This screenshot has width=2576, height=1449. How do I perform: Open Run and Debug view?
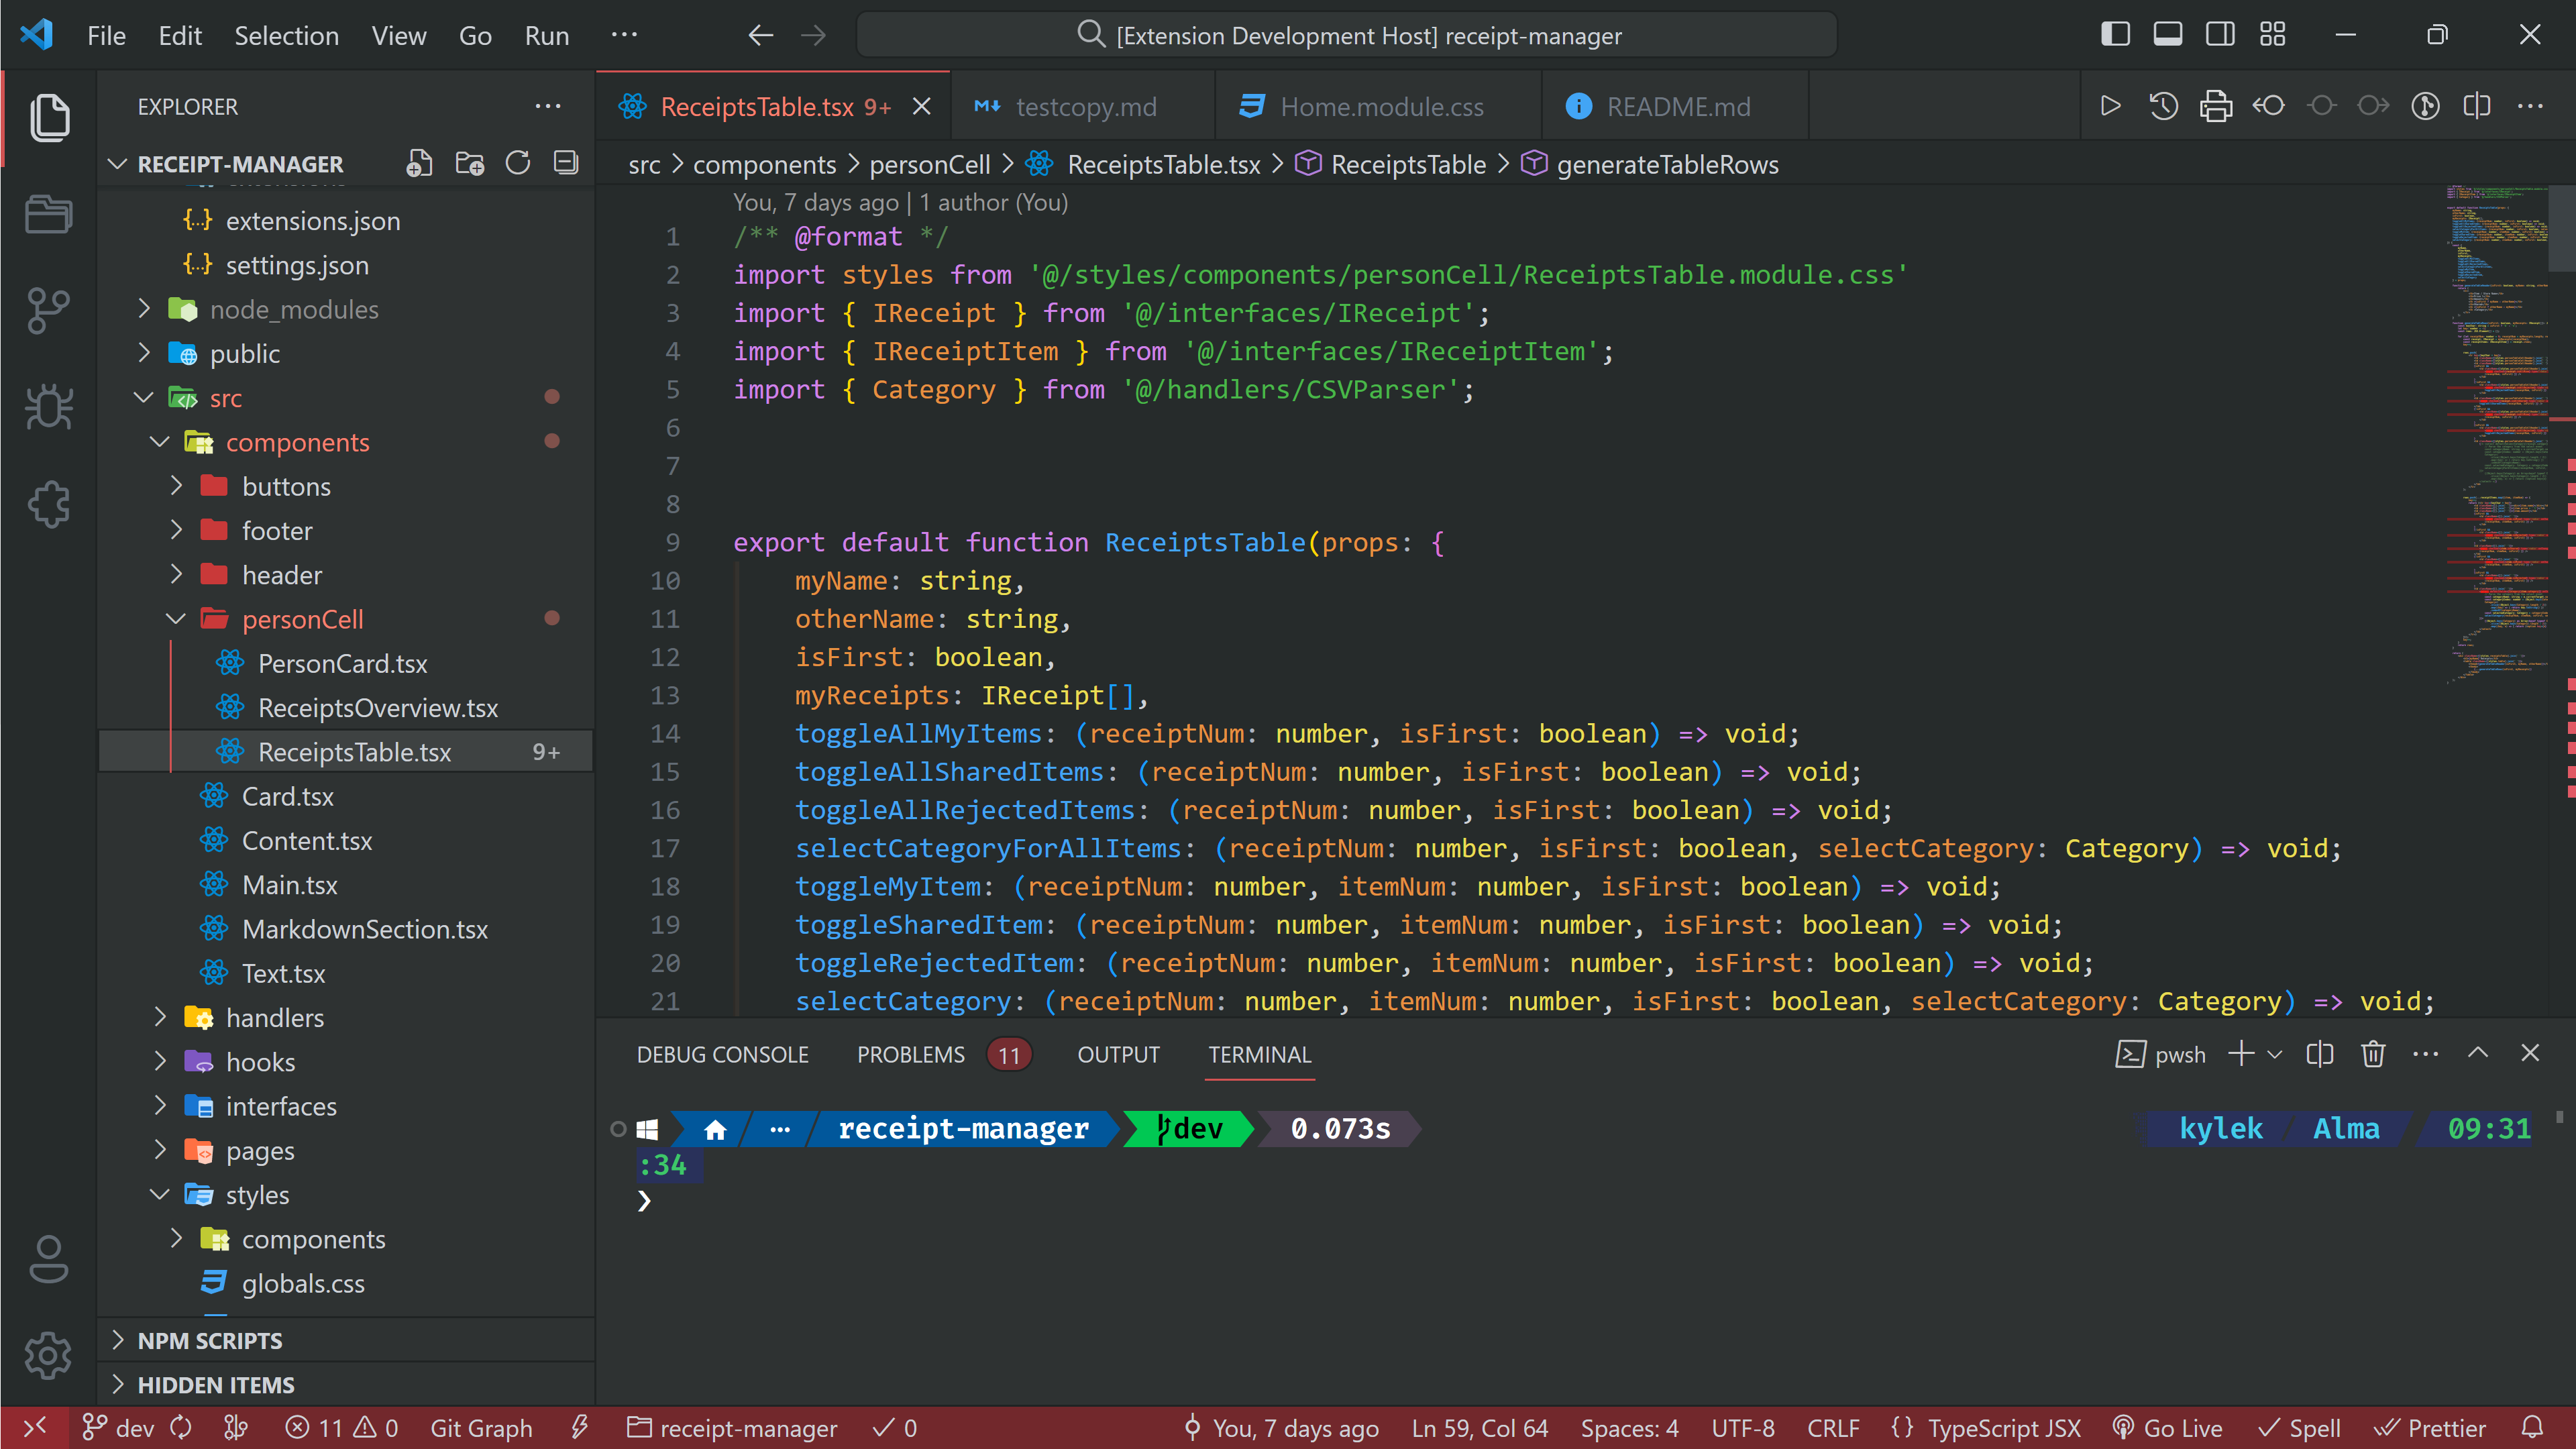coord(49,407)
